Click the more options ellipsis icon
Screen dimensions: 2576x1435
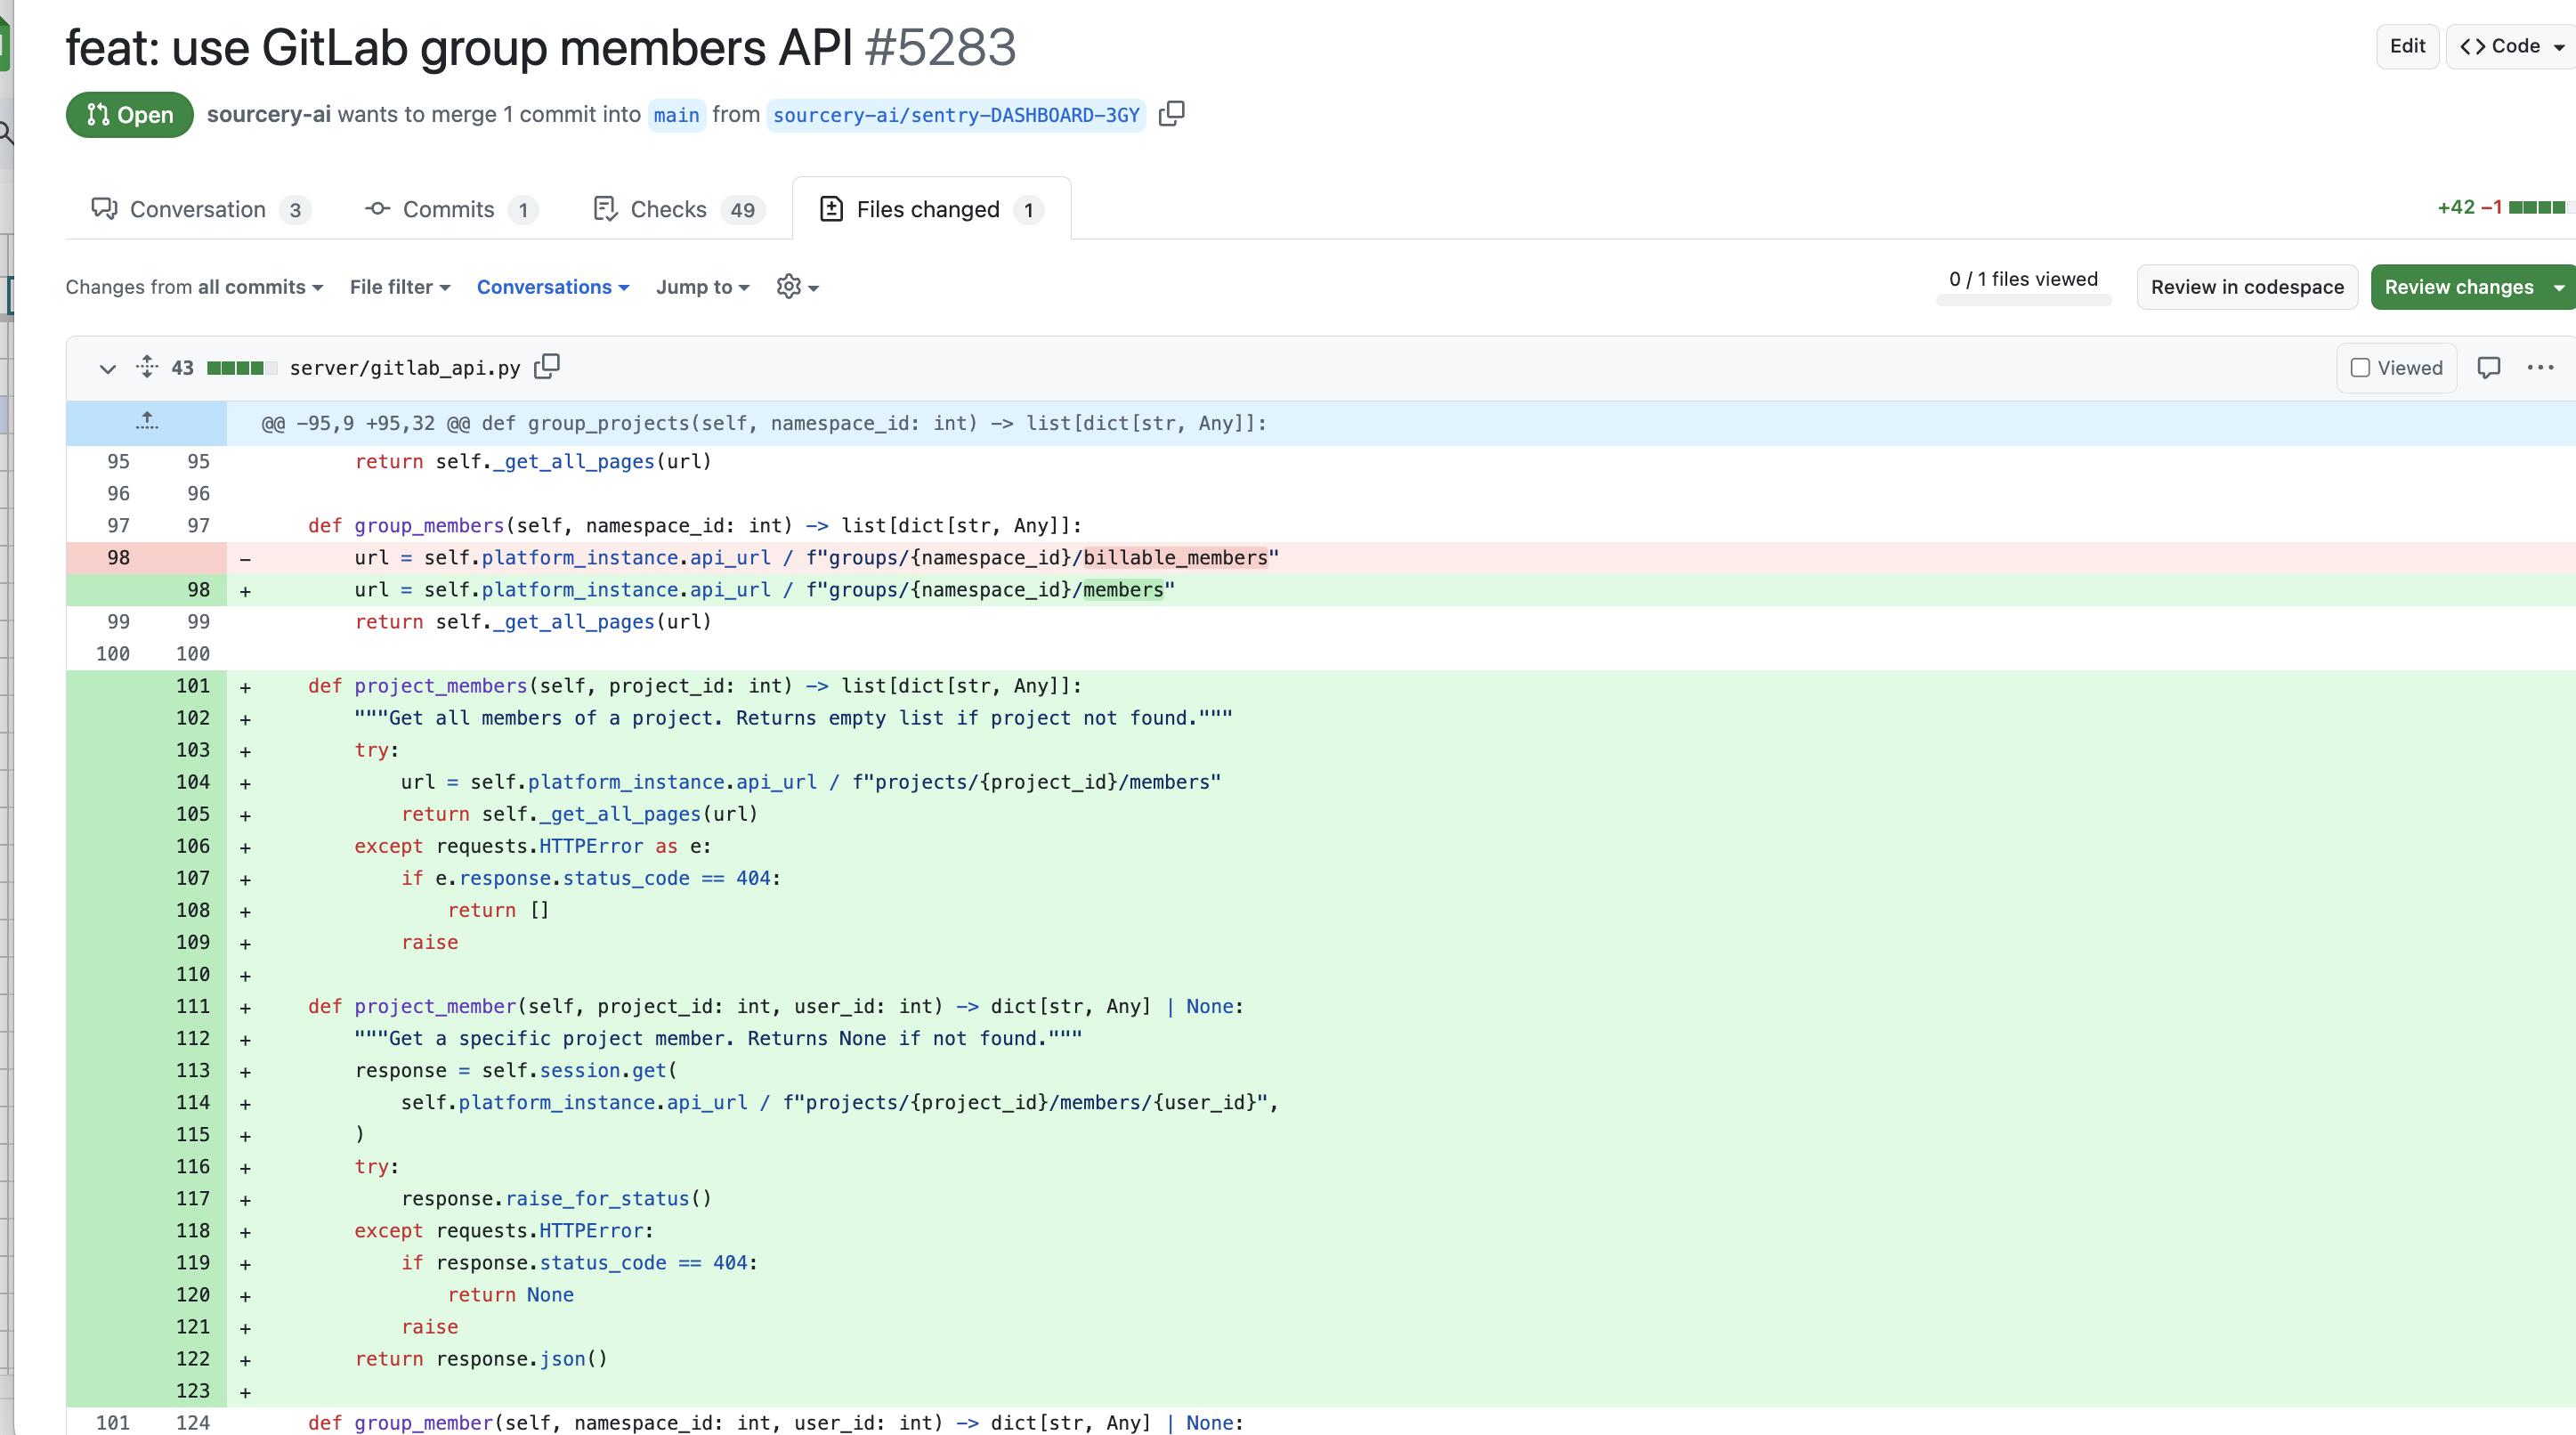tap(2540, 366)
